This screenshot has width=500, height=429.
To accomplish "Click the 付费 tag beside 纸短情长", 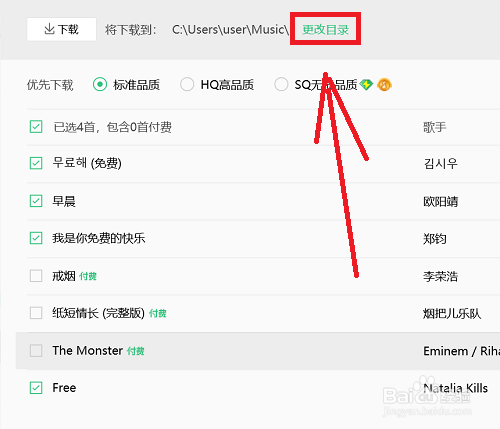I will click(x=158, y=314).
